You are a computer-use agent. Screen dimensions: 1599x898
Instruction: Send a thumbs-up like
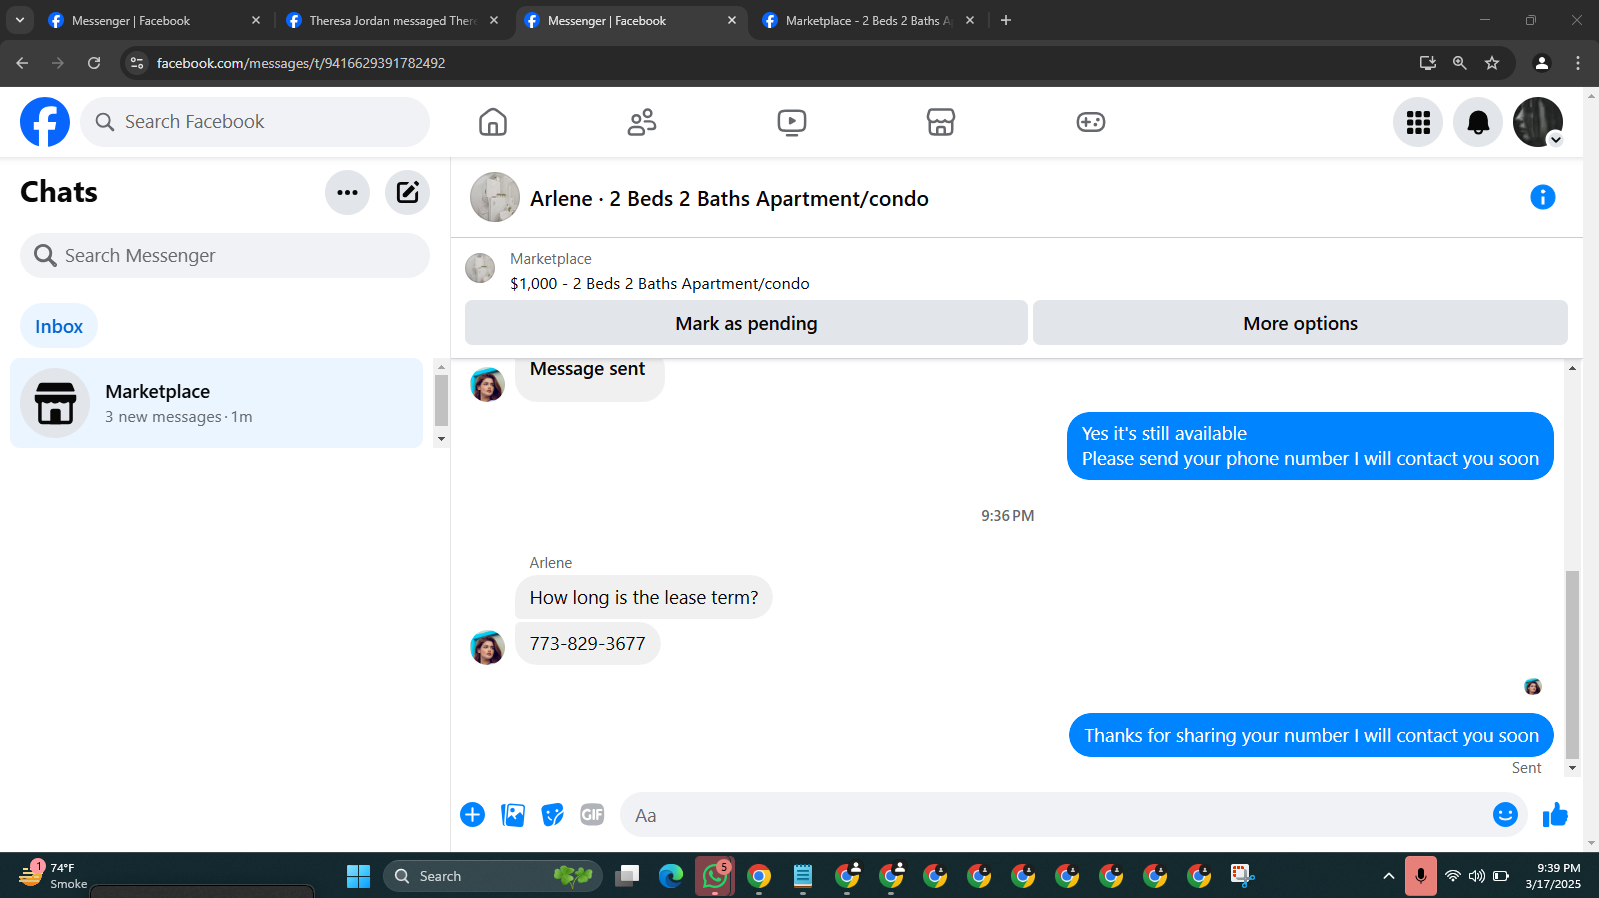(1555, 815)
